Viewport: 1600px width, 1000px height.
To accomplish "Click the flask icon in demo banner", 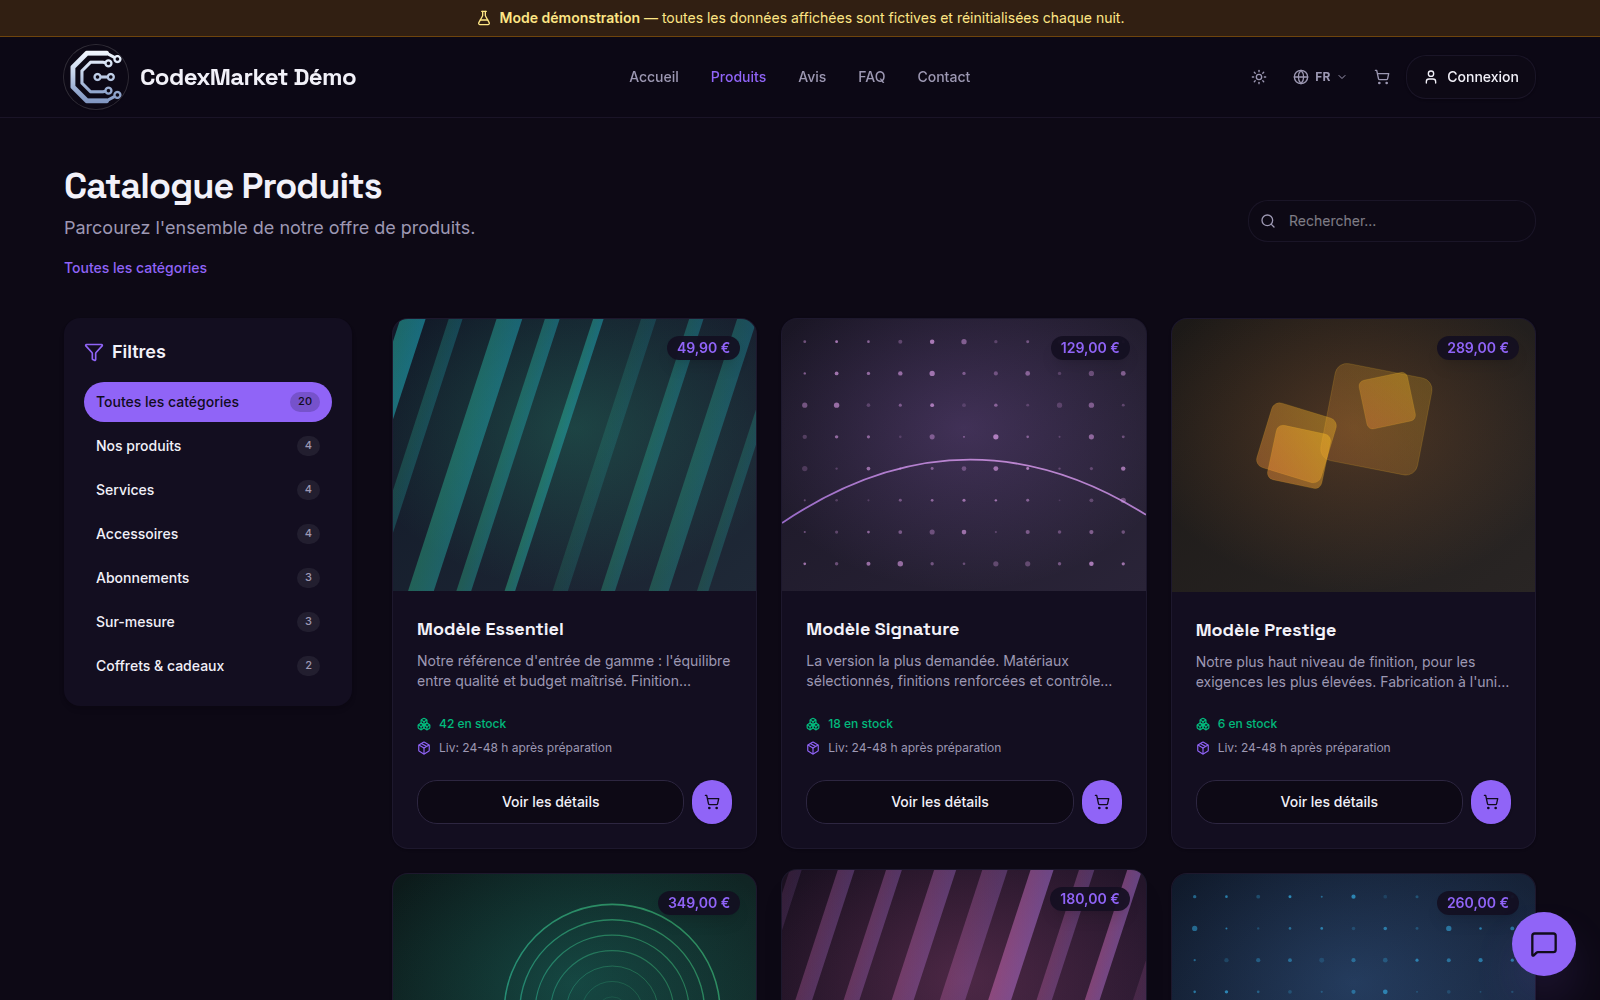I will coord(484,18).
